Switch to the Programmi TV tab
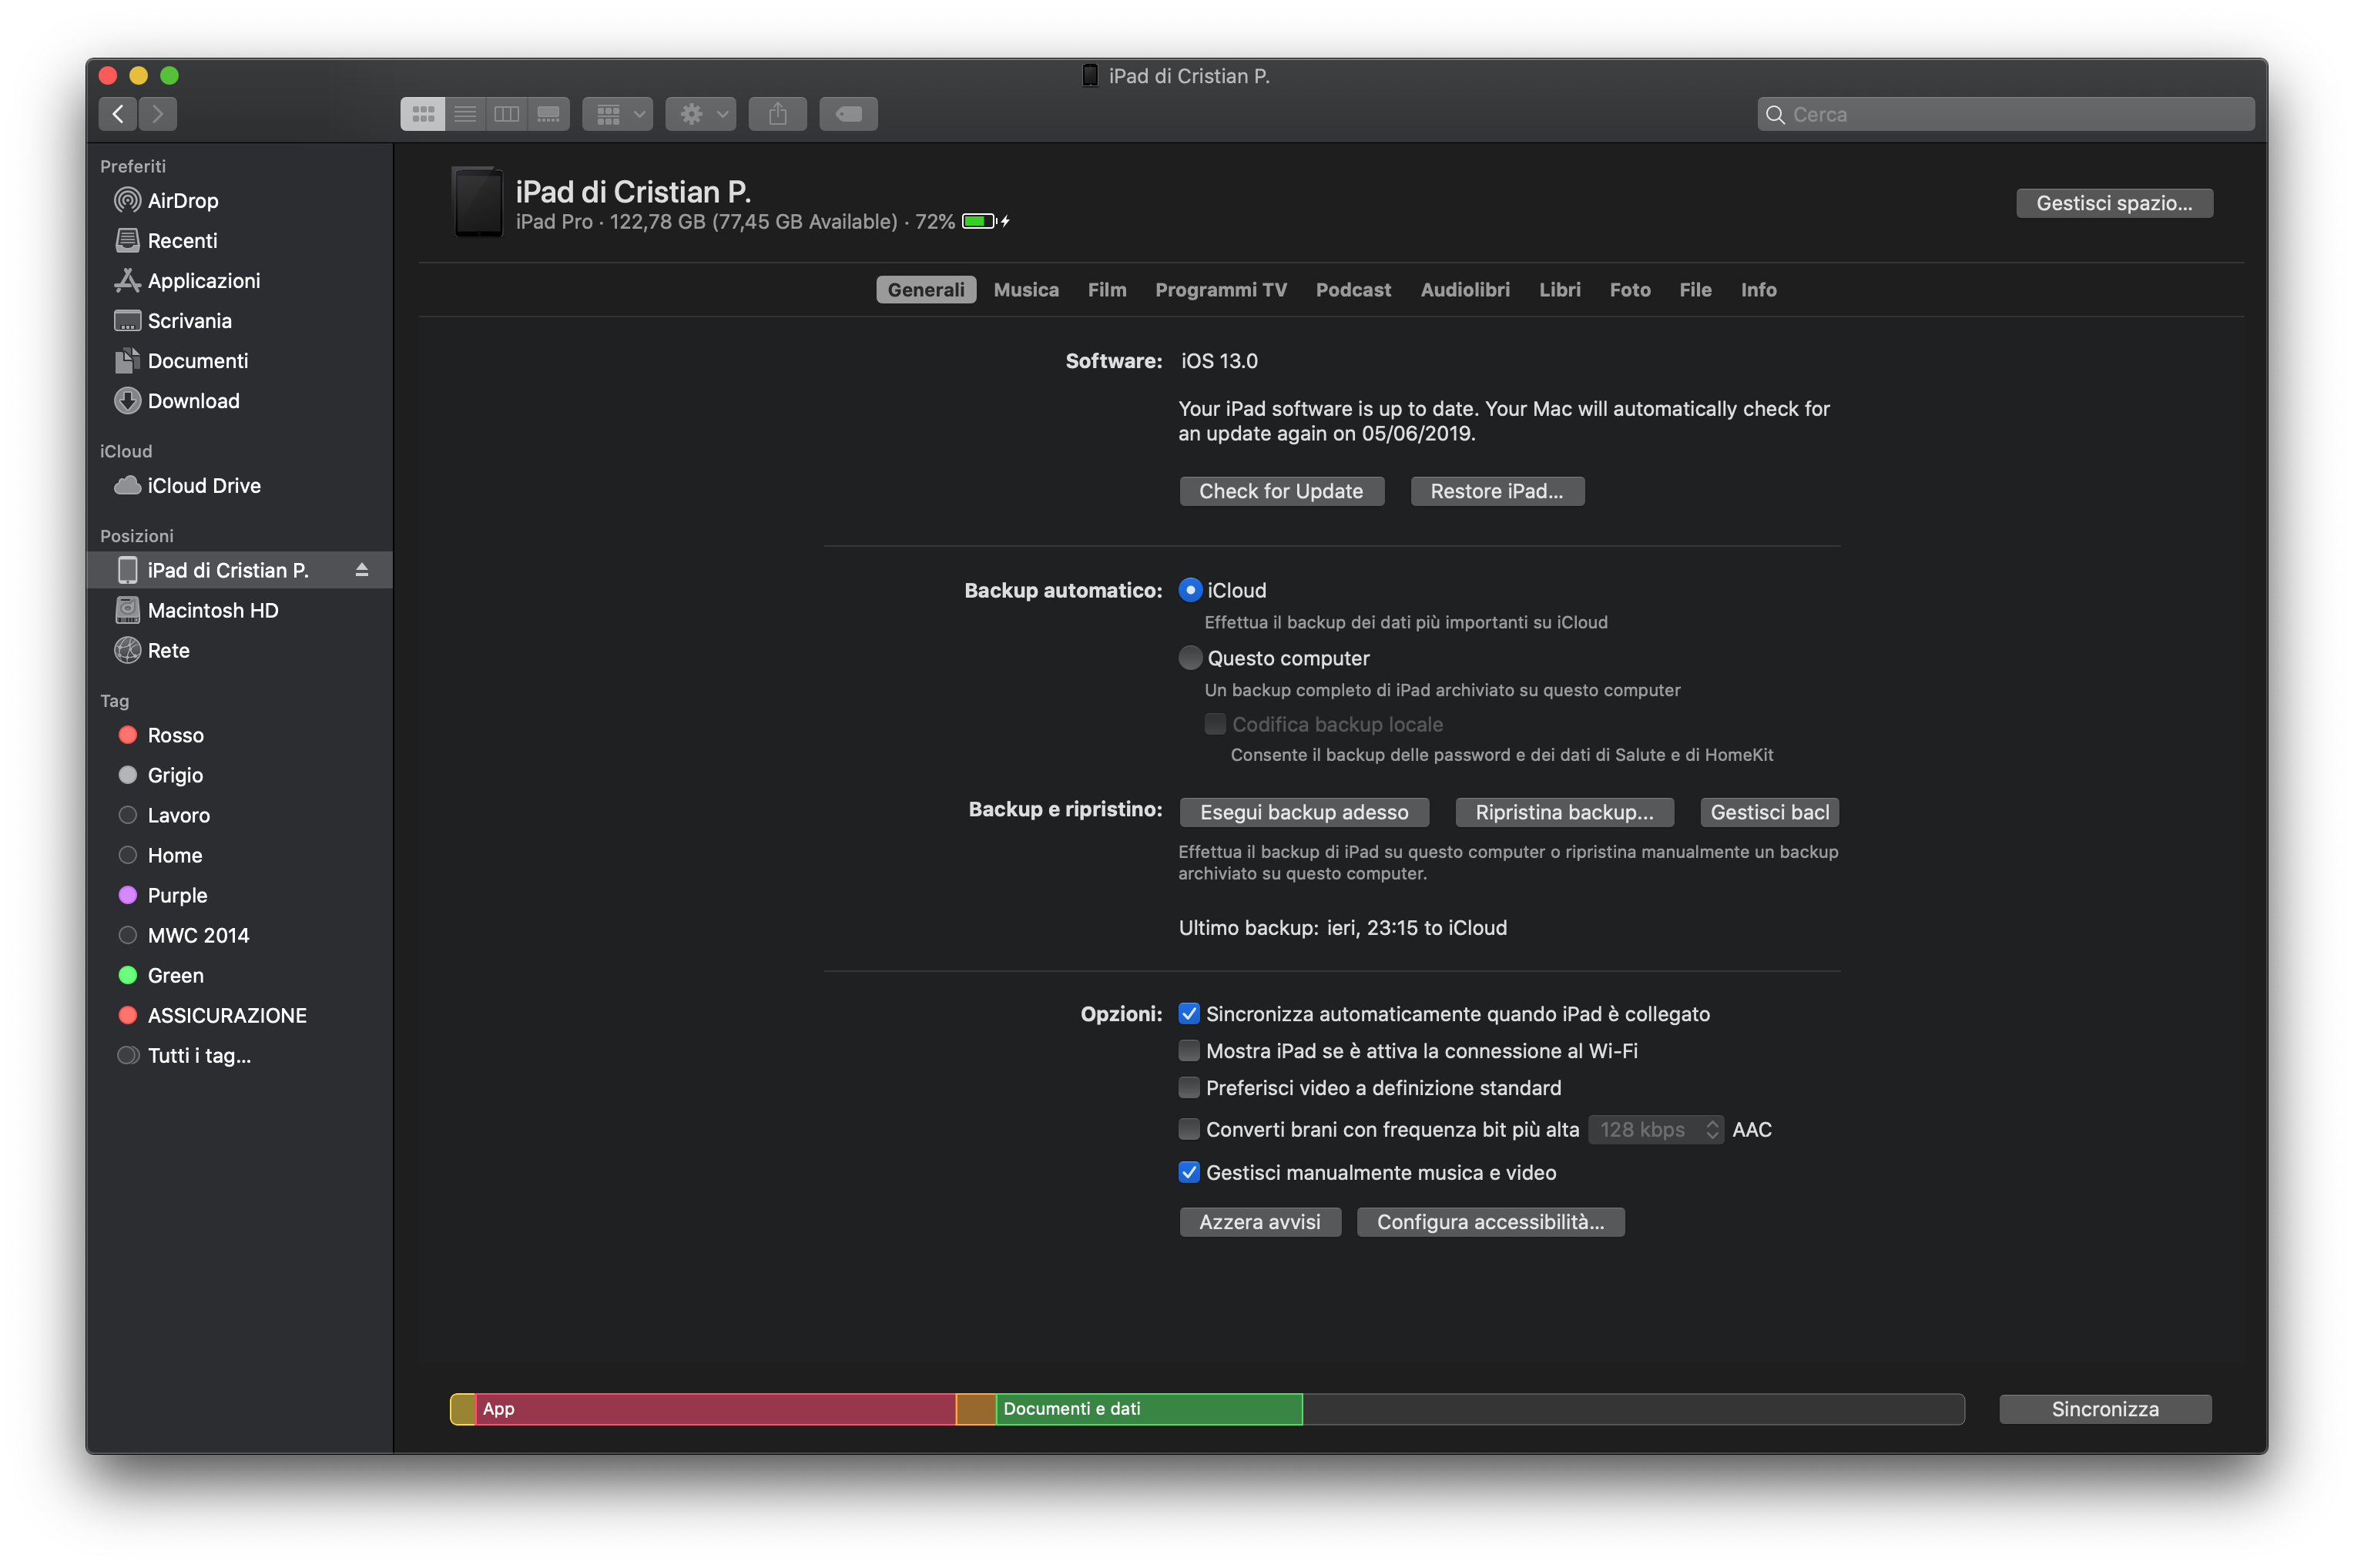 click(x=1221, y=290)
